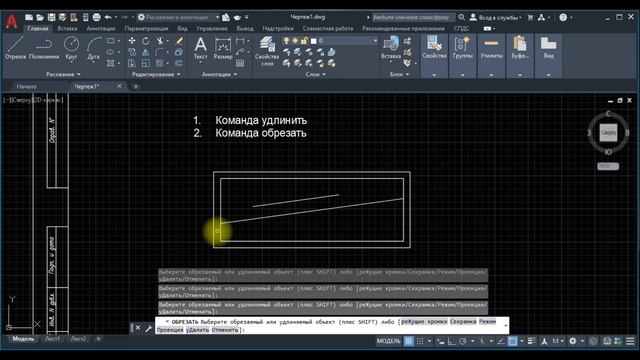The height and width of the screenshot is (360, 640).
Task: Activate the Mirror tool icon
Action: [146, 52]
